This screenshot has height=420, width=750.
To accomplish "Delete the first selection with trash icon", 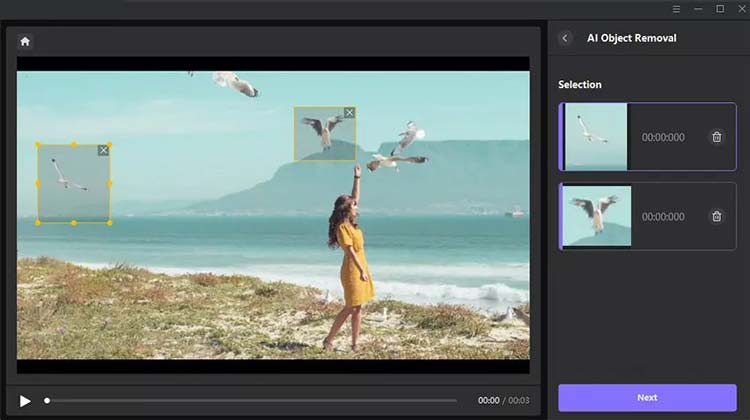I will tap(716, 137).
